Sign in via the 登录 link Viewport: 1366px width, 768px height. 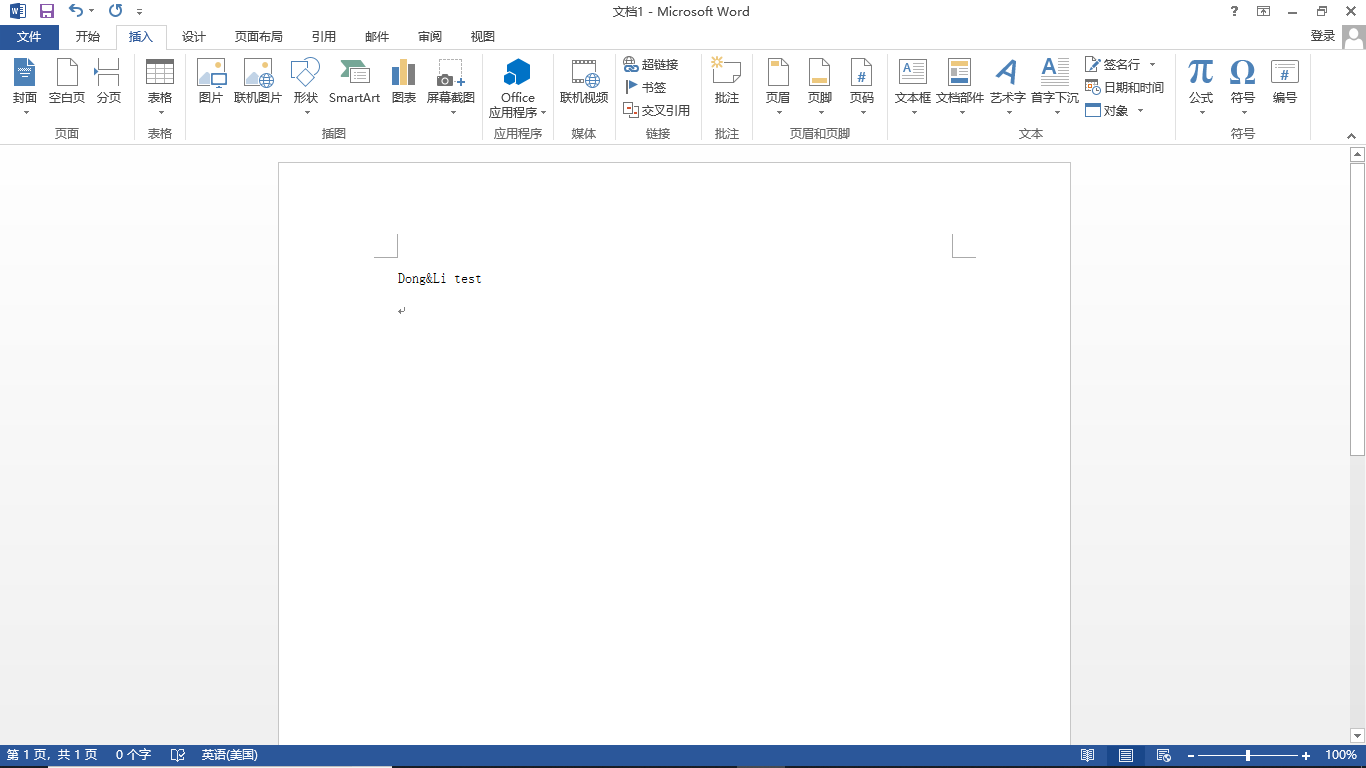(x=1323, y=36)
